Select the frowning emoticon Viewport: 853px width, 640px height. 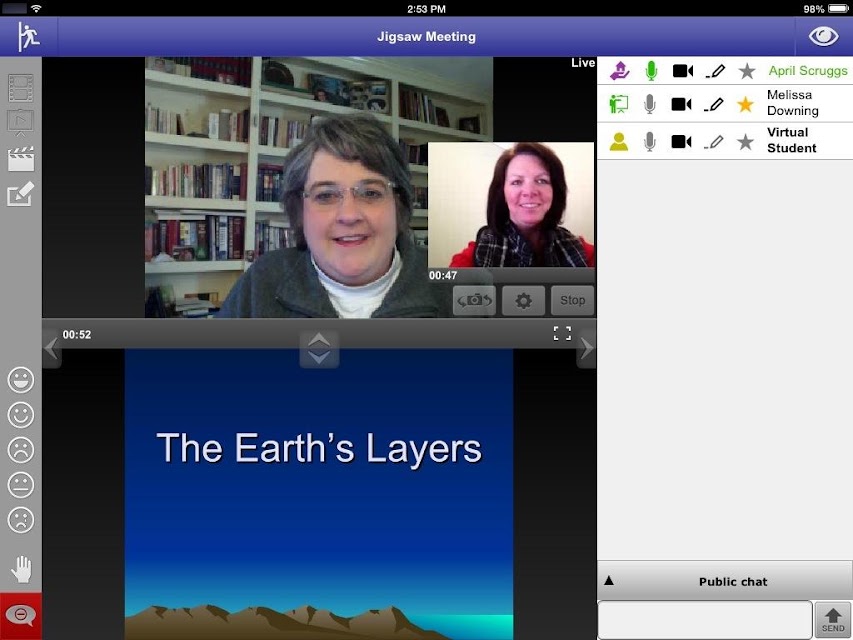tap(21, 450)
